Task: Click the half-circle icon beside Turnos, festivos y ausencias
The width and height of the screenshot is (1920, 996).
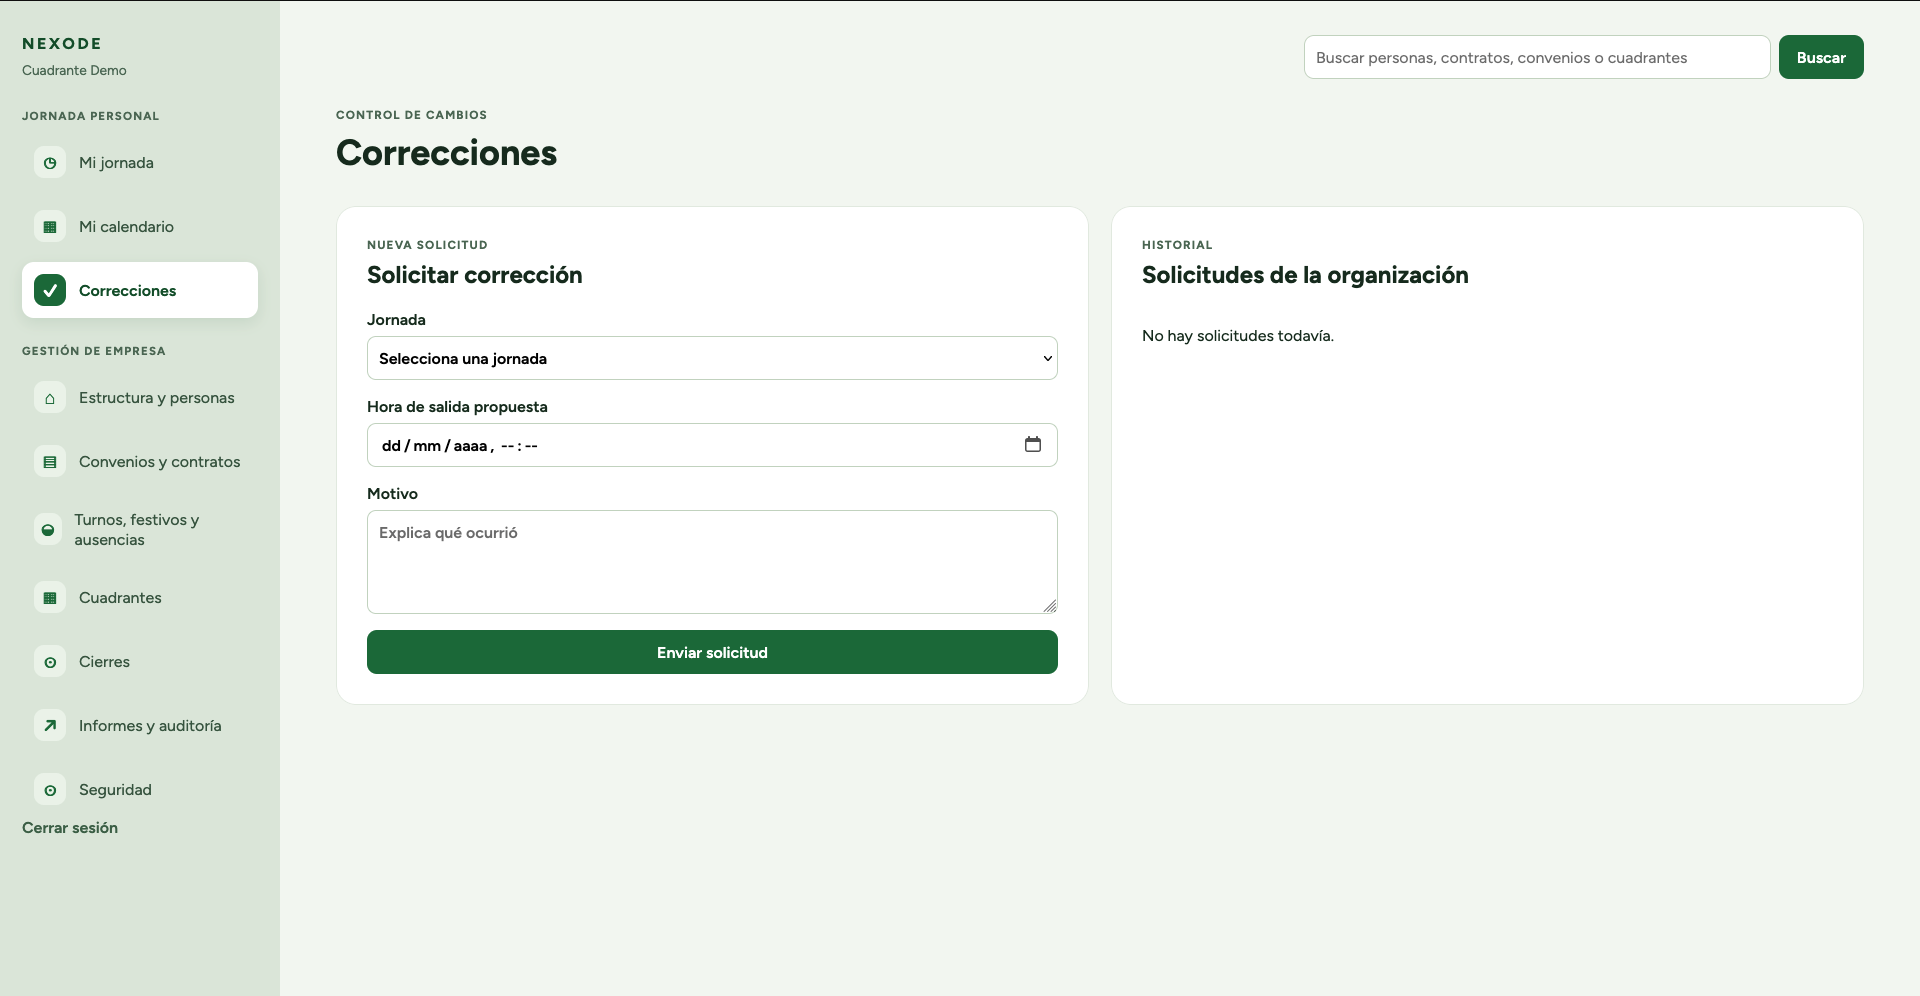Action: [47, 530]
